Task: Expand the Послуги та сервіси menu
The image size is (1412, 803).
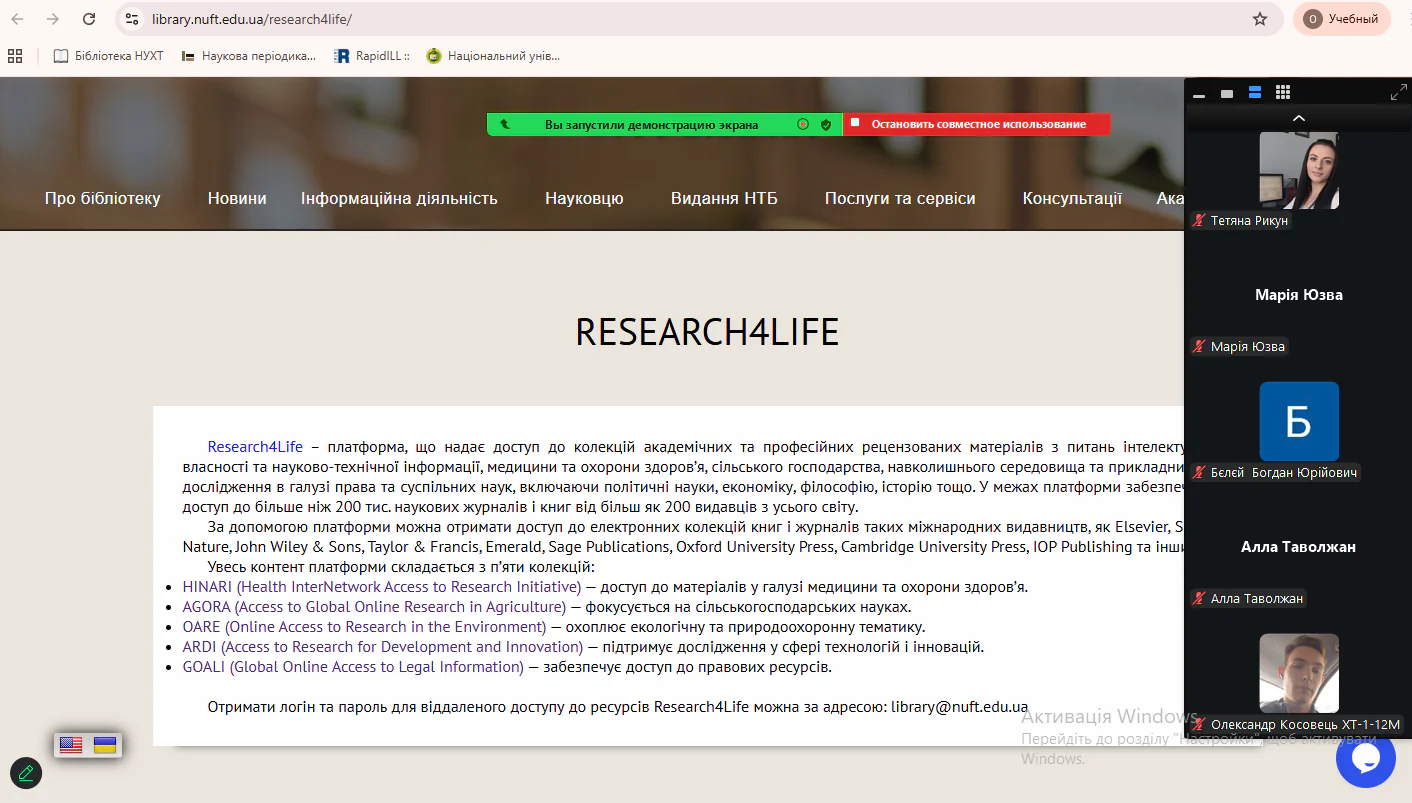Action: (899, 198)
